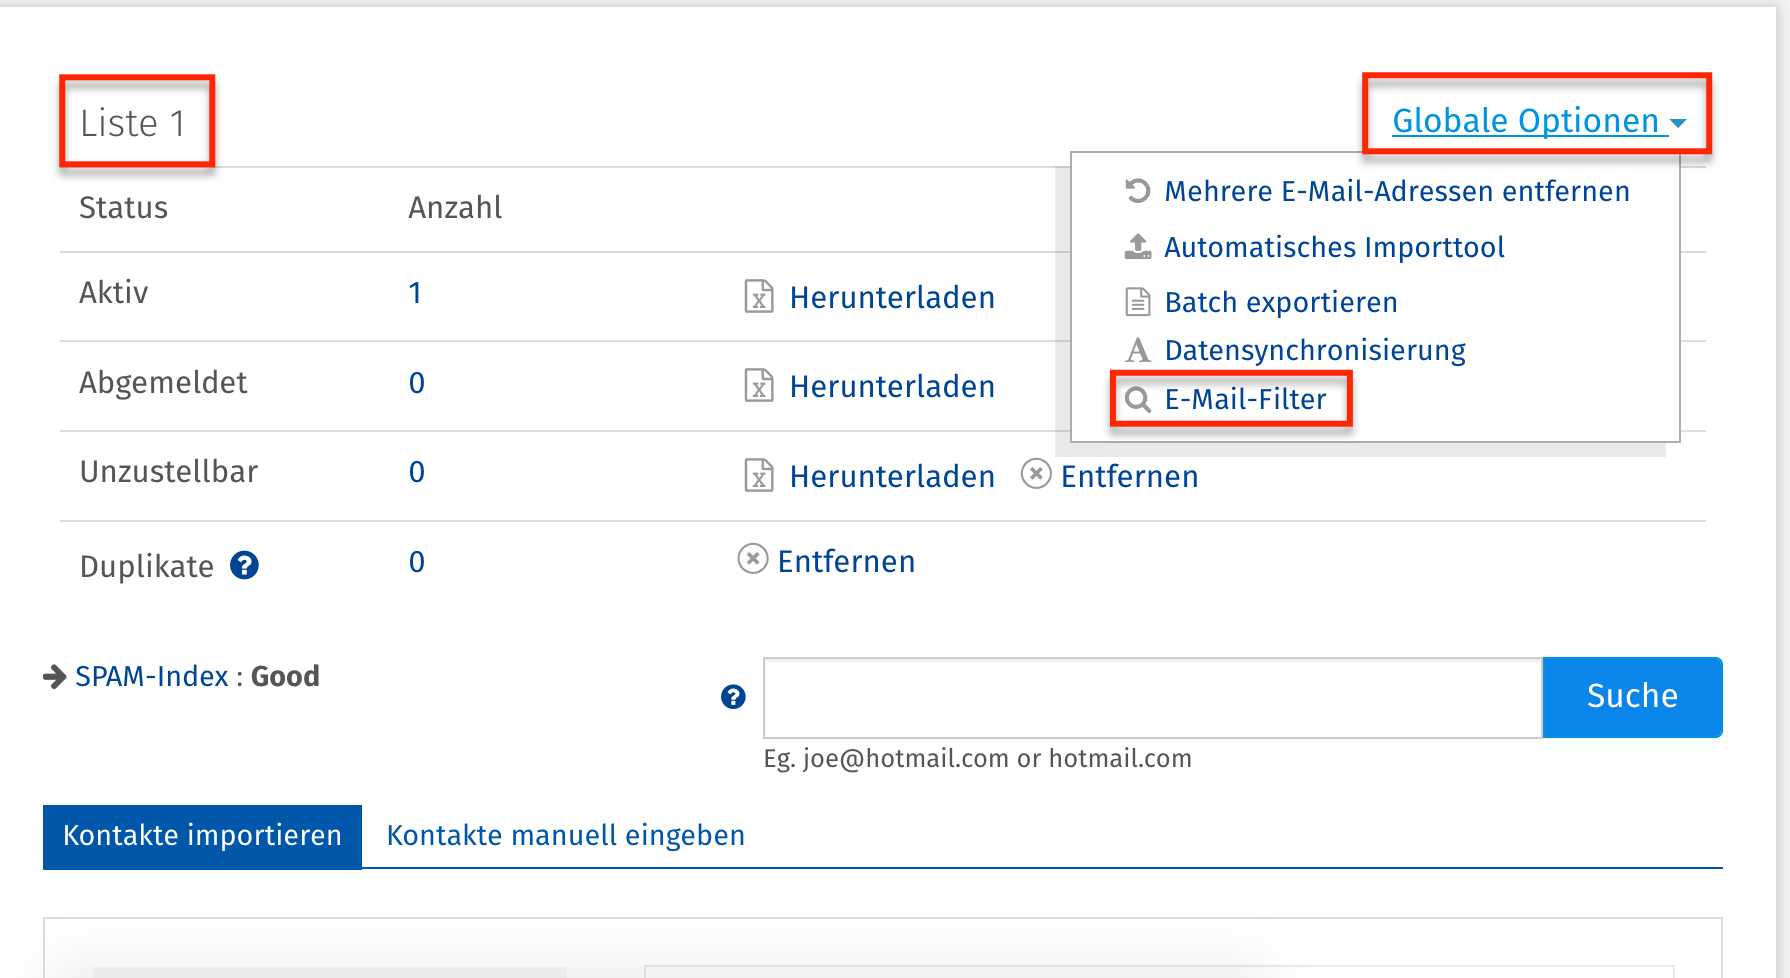Screen dimensions: 1790x978
Task: Click the remove icon in Duplikate row
Action: [x=753, y=559]
